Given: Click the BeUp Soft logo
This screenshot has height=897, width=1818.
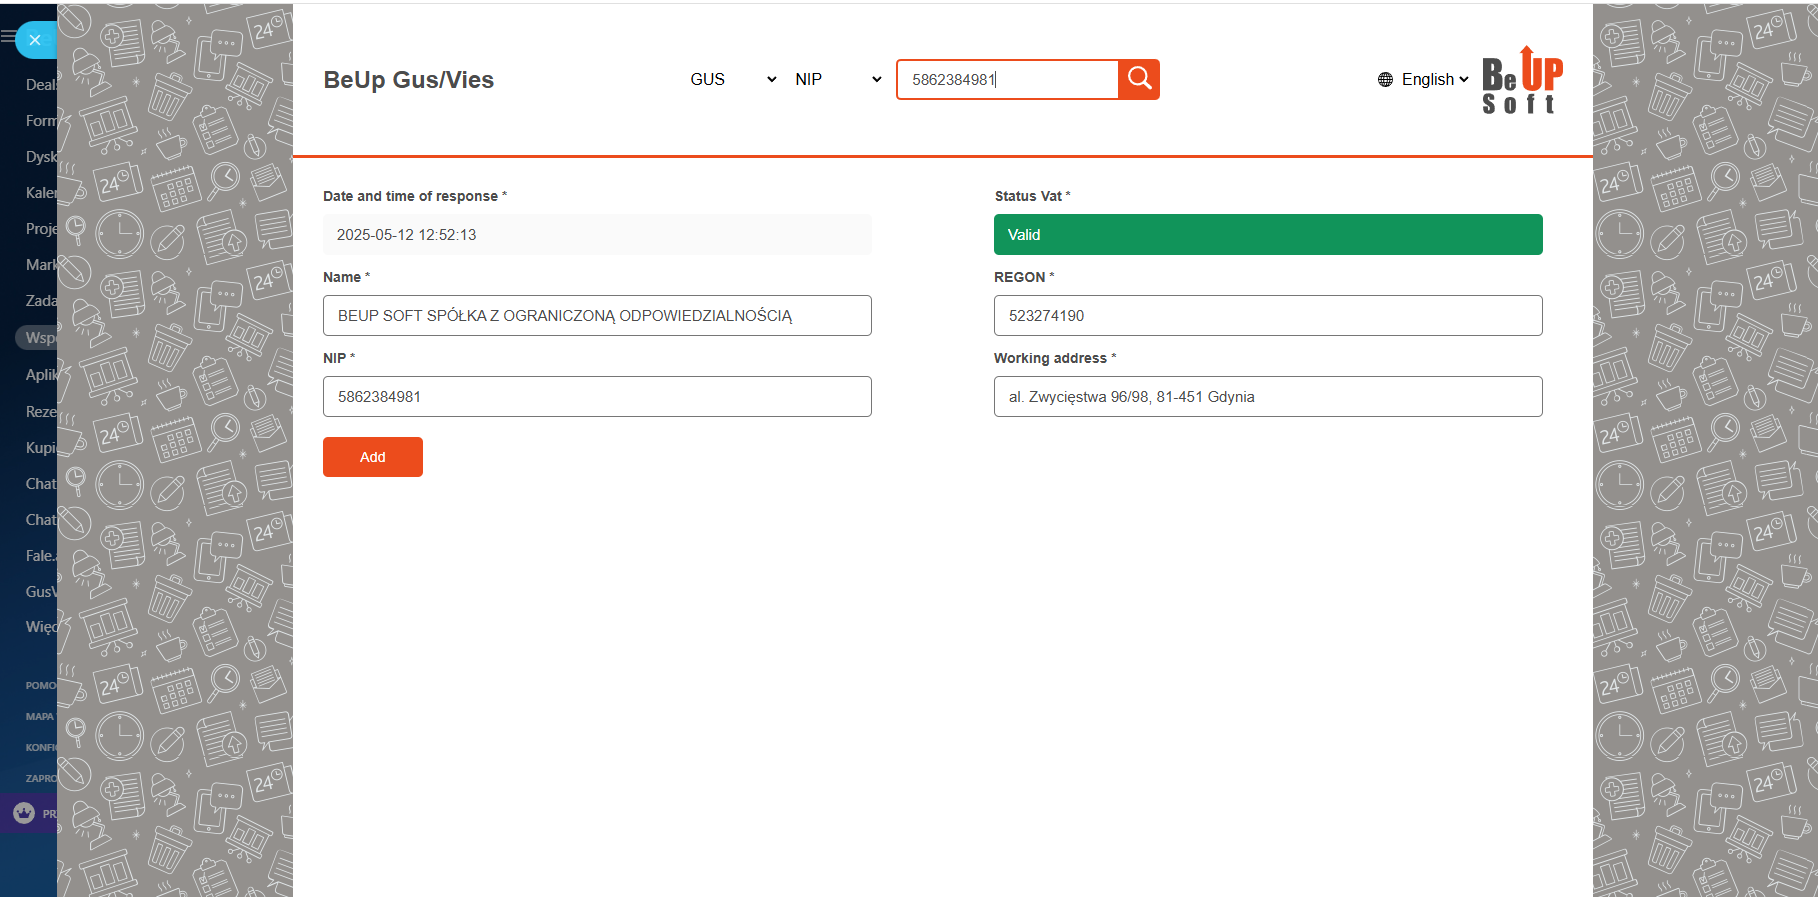Looking at the screenshot, I should (1521, 80).
